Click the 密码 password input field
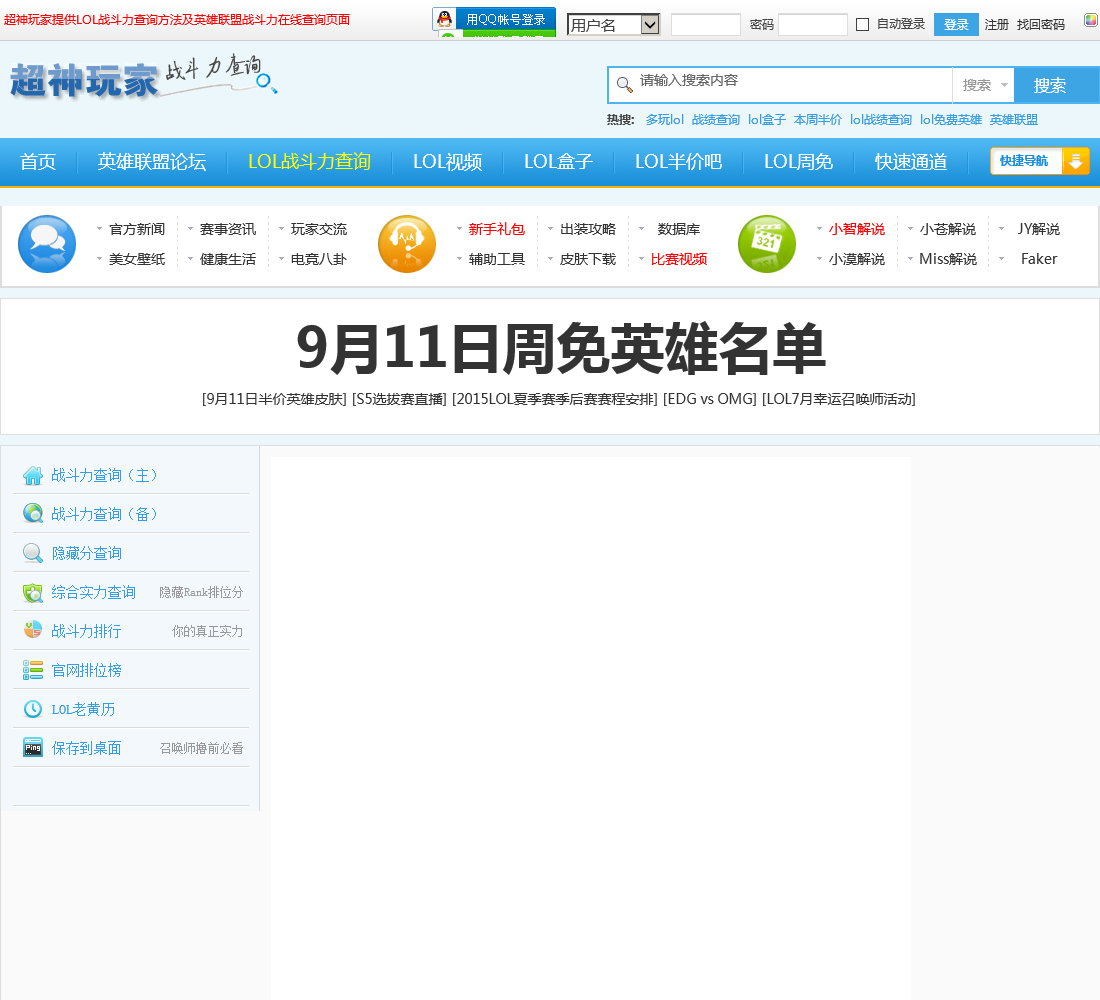This screenshot has width=1100, height=1000. 813,25
